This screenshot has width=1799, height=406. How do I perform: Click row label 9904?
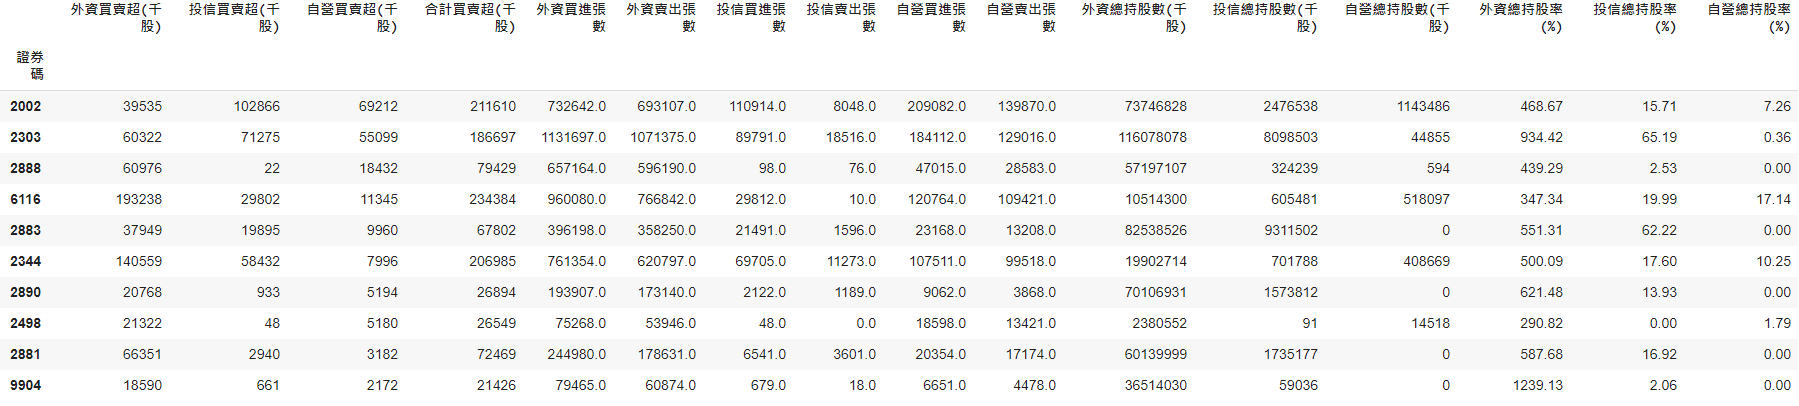pos(26,385)
